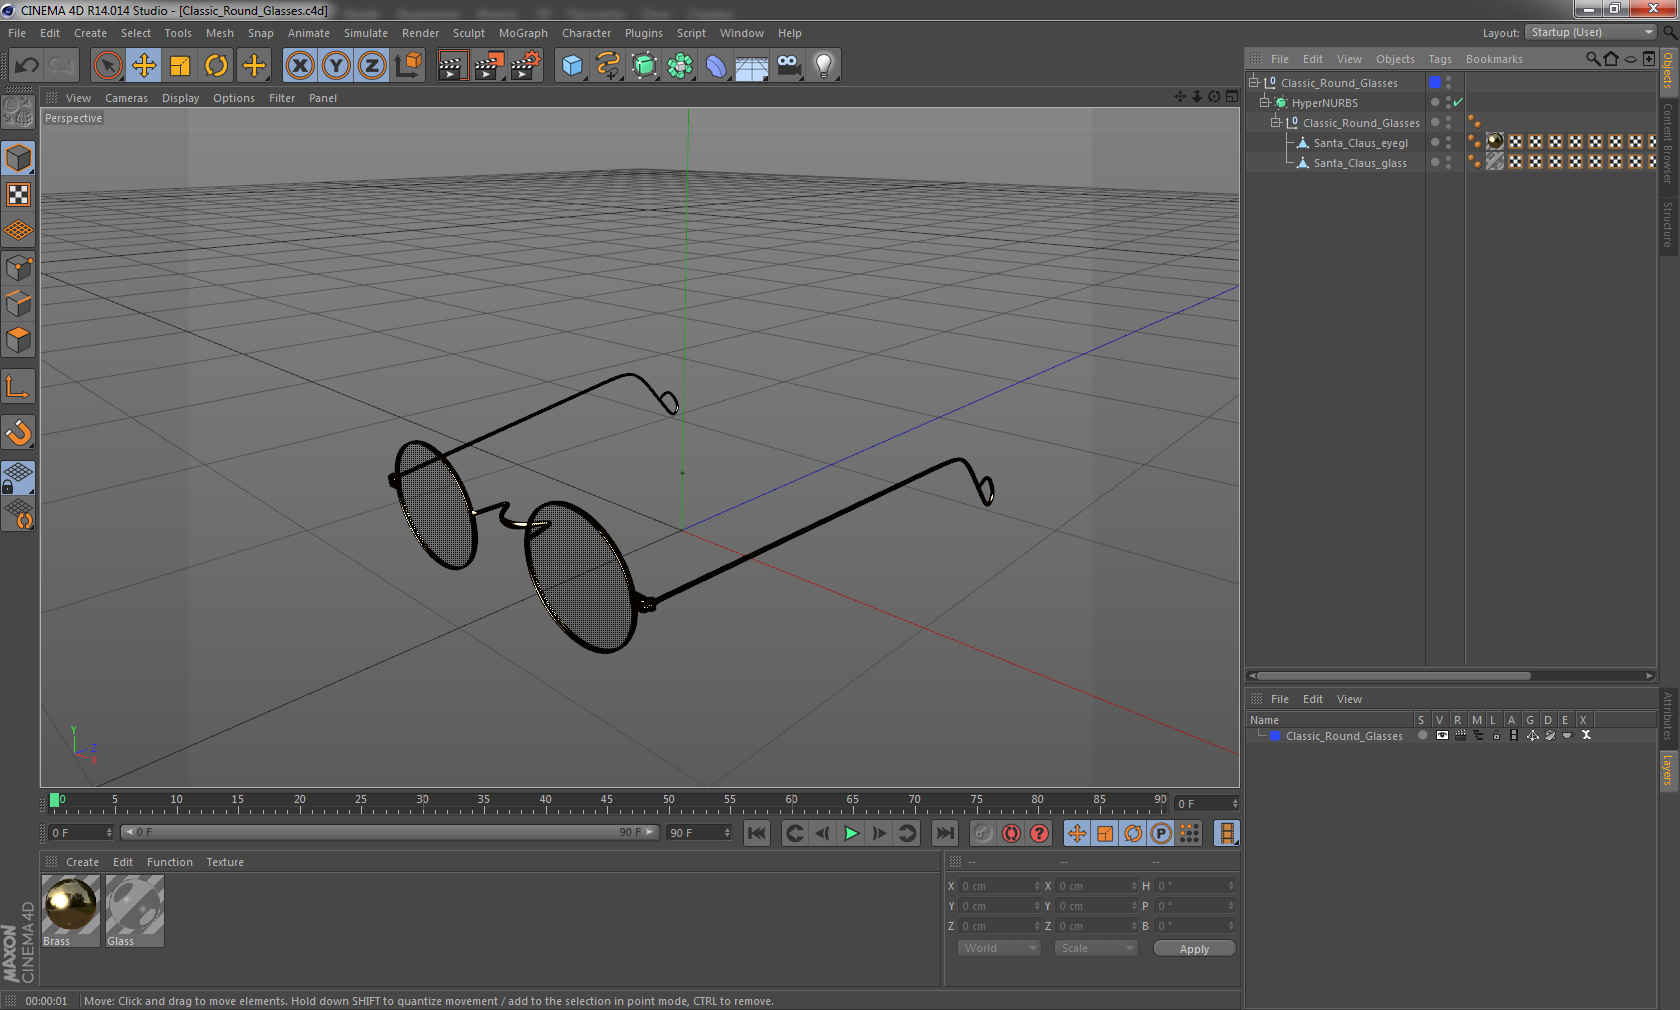
Task: Make object editable icon
Action: (18, 112)
